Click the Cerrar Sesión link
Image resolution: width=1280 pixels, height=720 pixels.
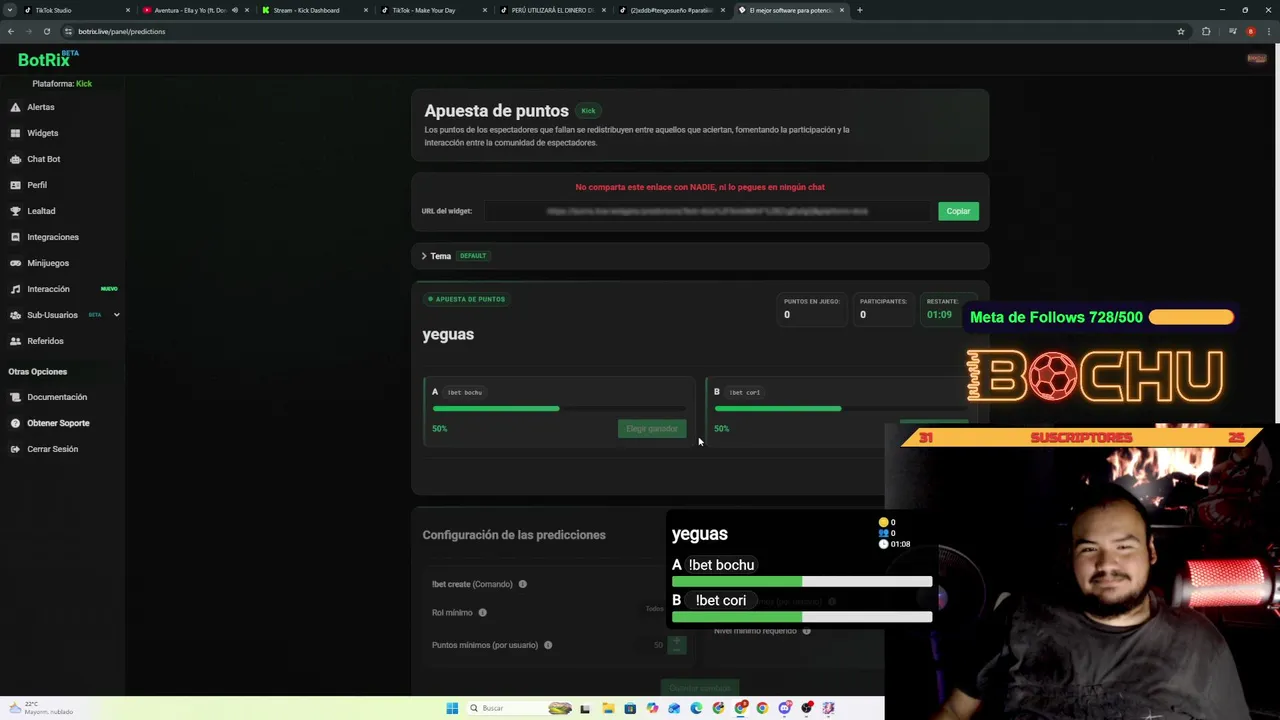click(52, 449)
